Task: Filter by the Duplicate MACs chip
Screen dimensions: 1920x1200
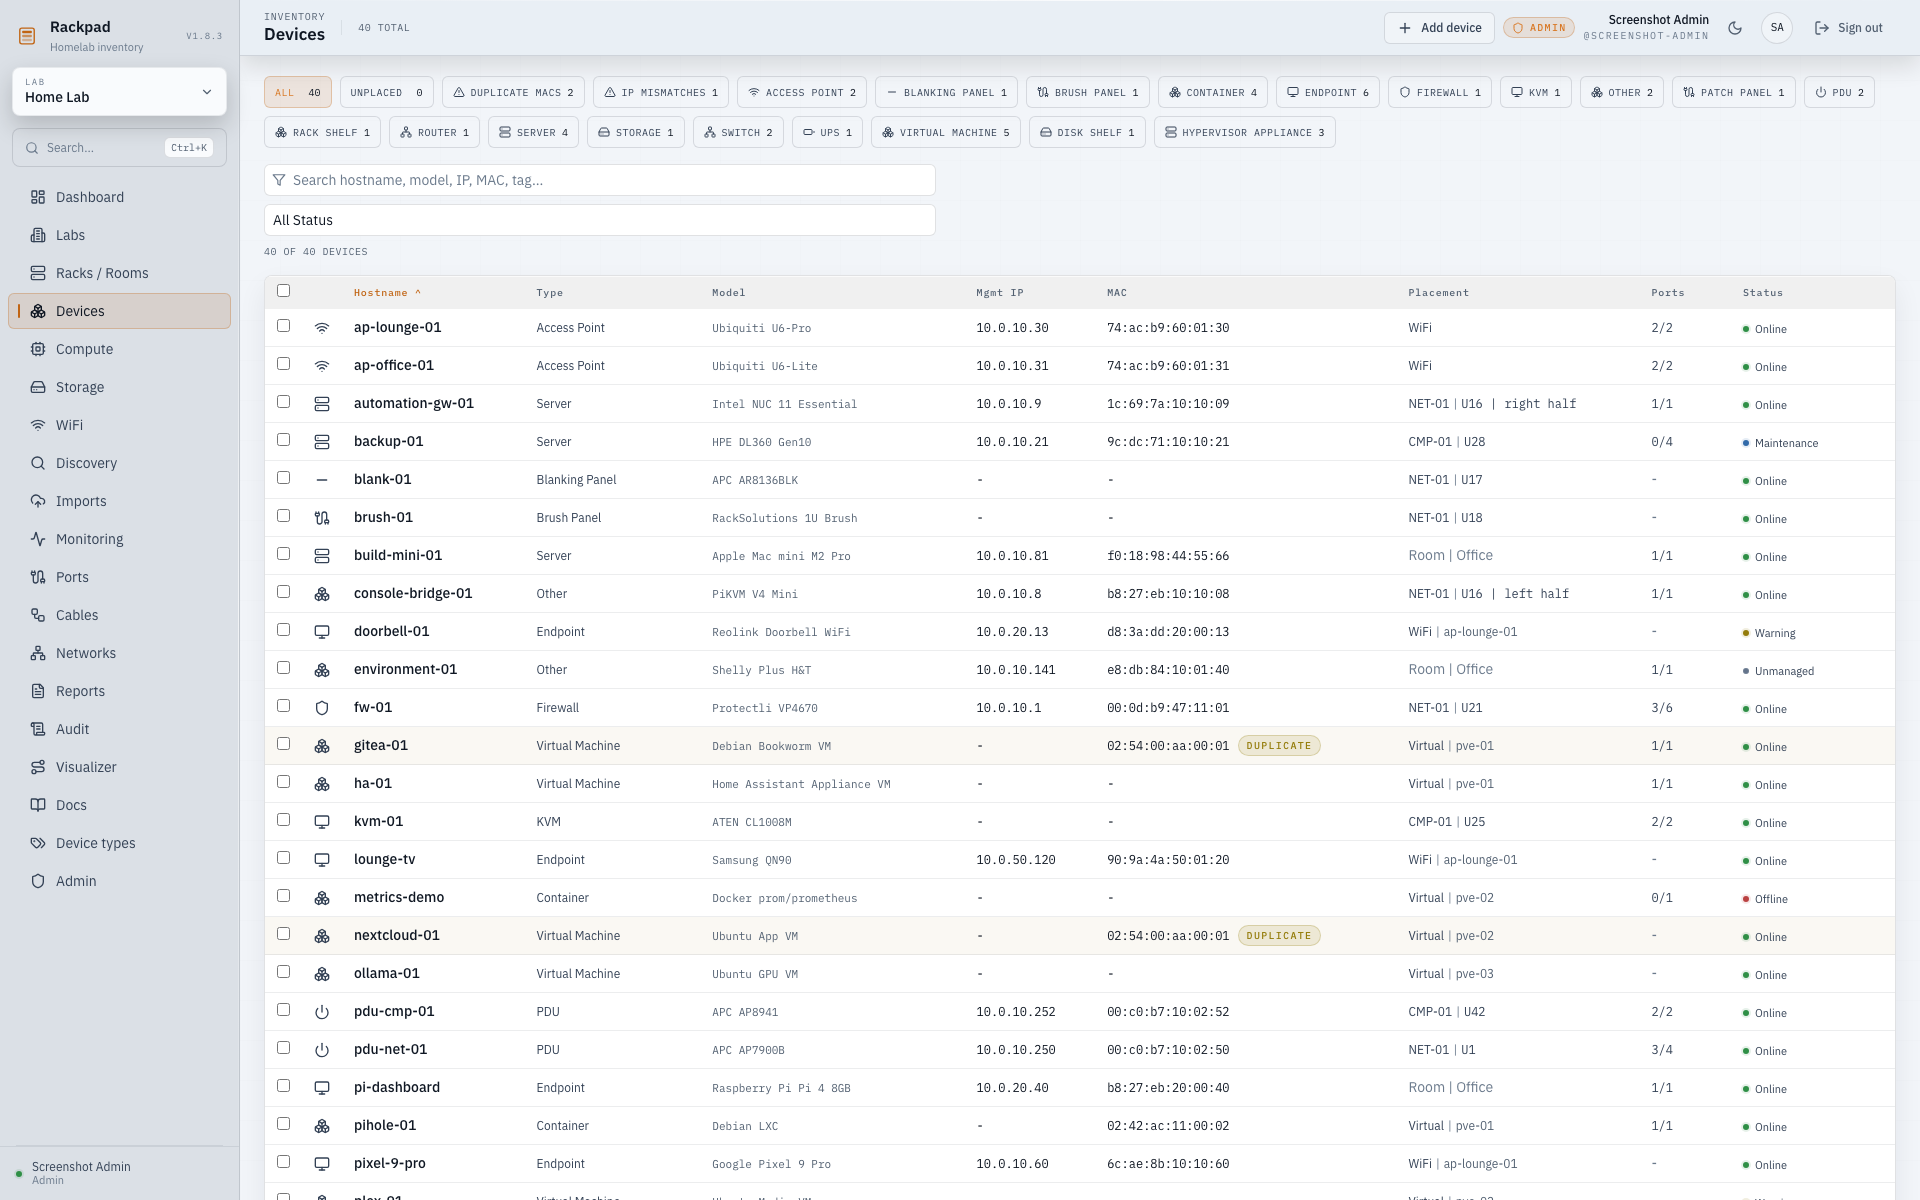Action: 513,92
